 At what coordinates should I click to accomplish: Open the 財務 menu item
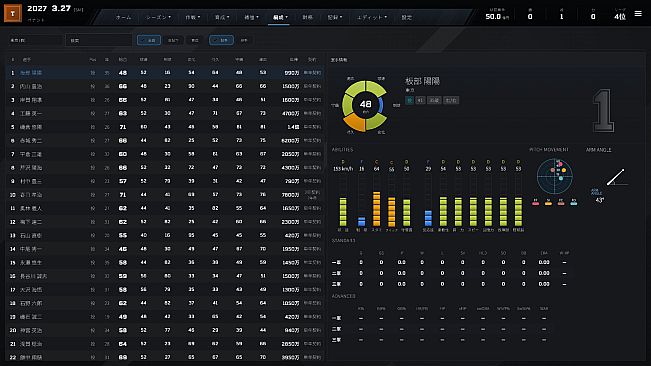point(308,17)
